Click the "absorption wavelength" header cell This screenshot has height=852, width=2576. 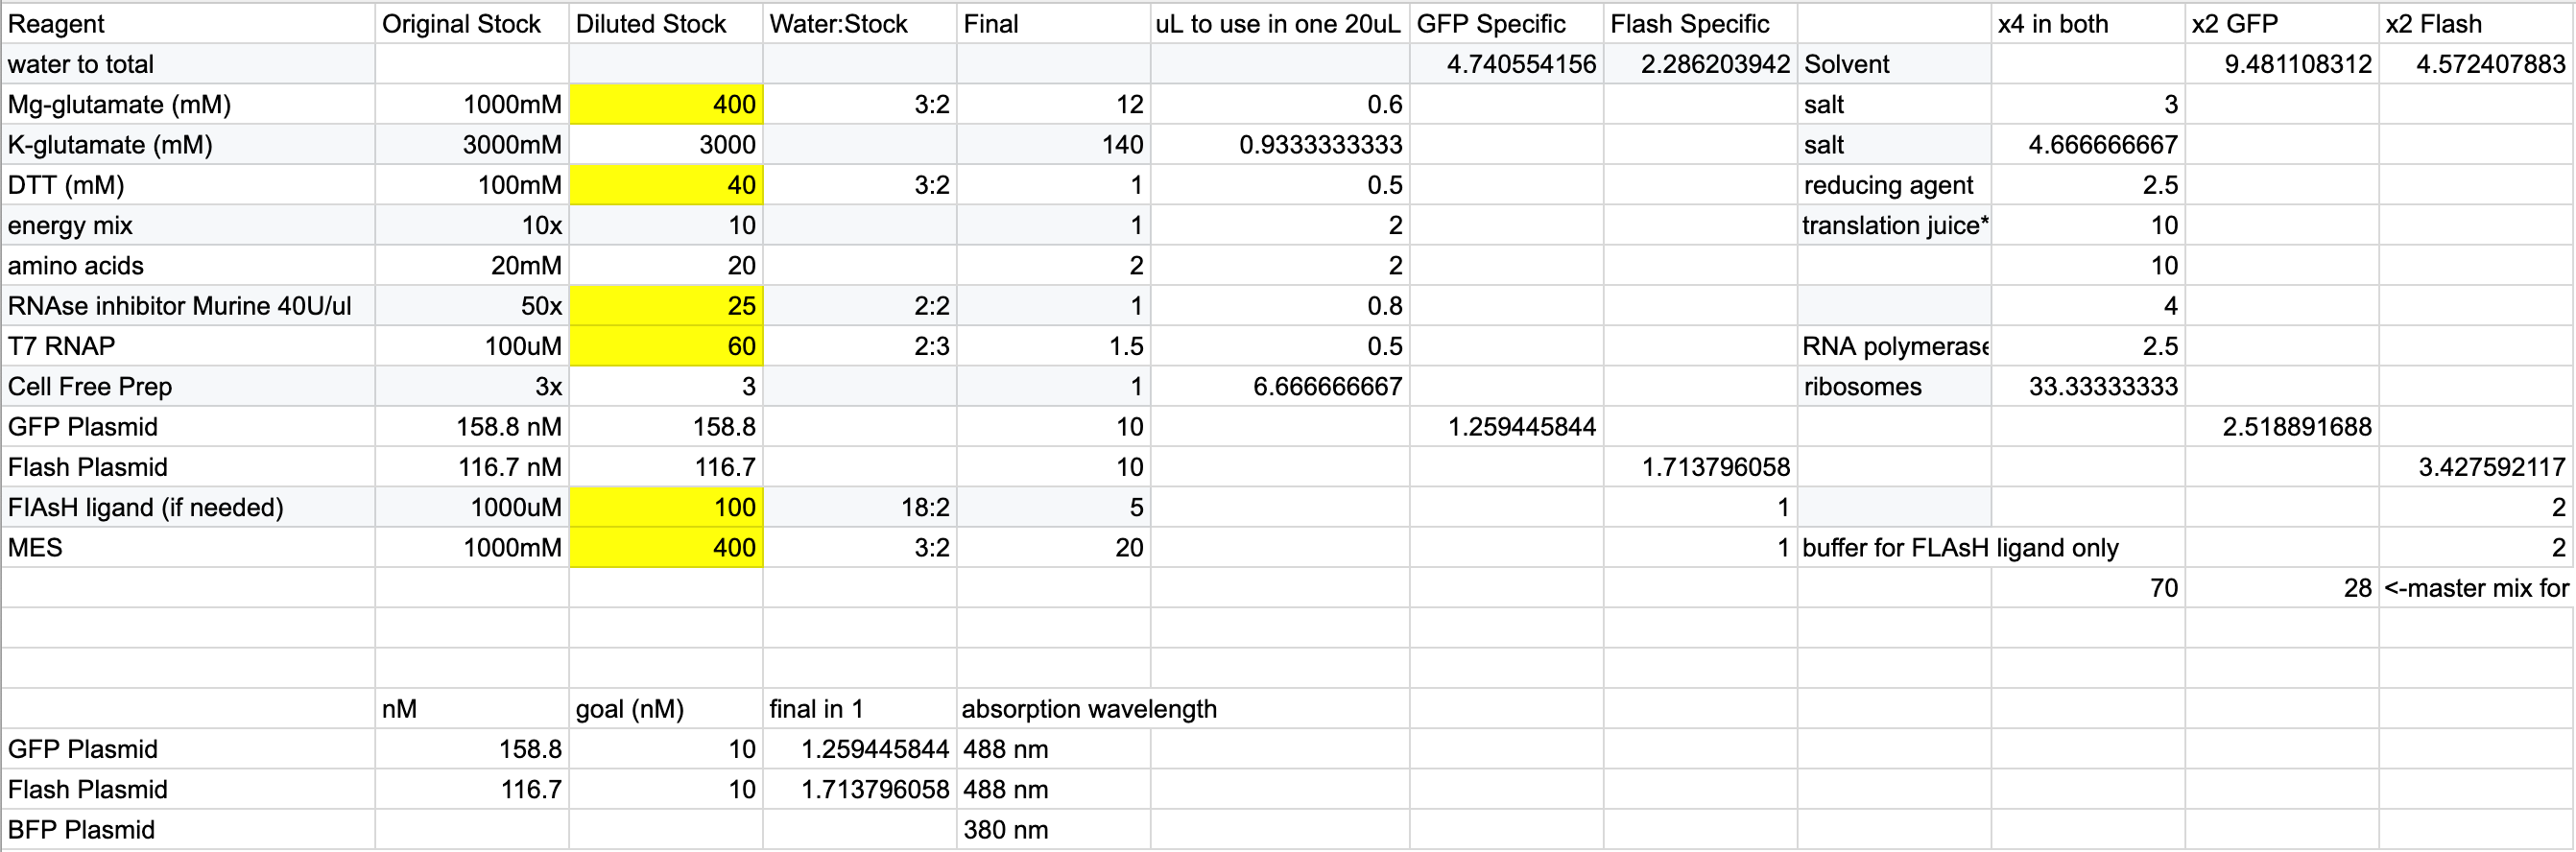[x=1088, y=708]
